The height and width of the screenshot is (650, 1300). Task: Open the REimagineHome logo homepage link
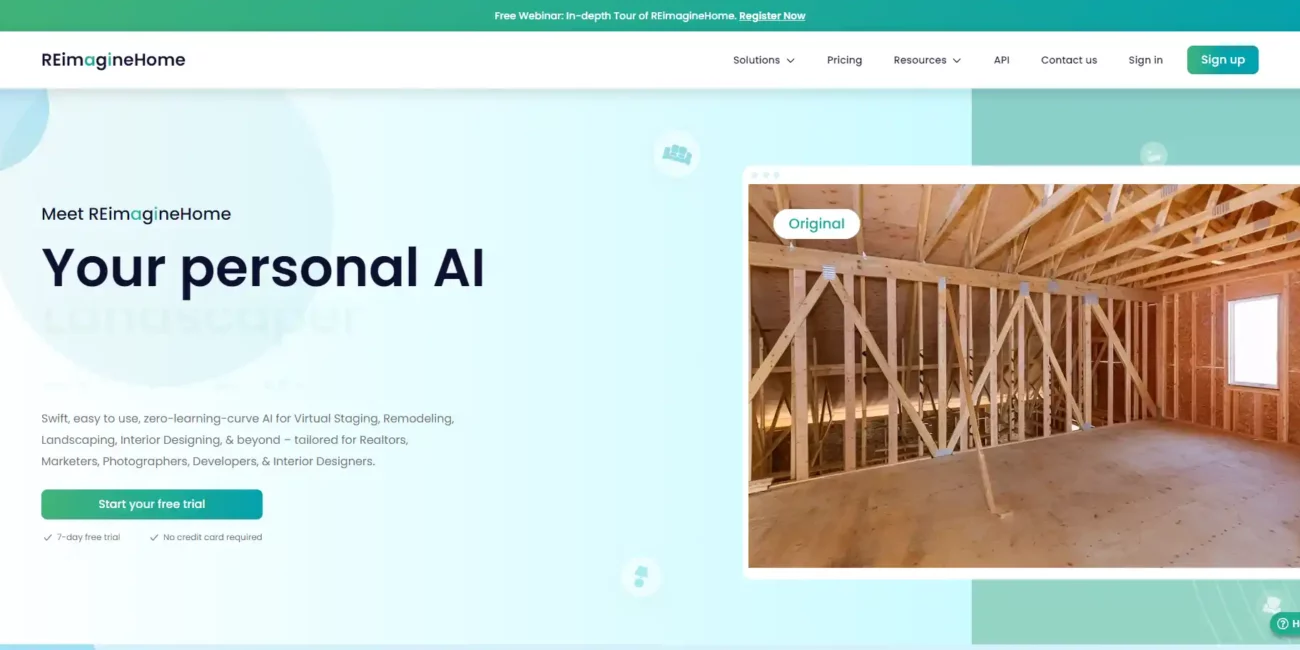[x=113, y=60]
